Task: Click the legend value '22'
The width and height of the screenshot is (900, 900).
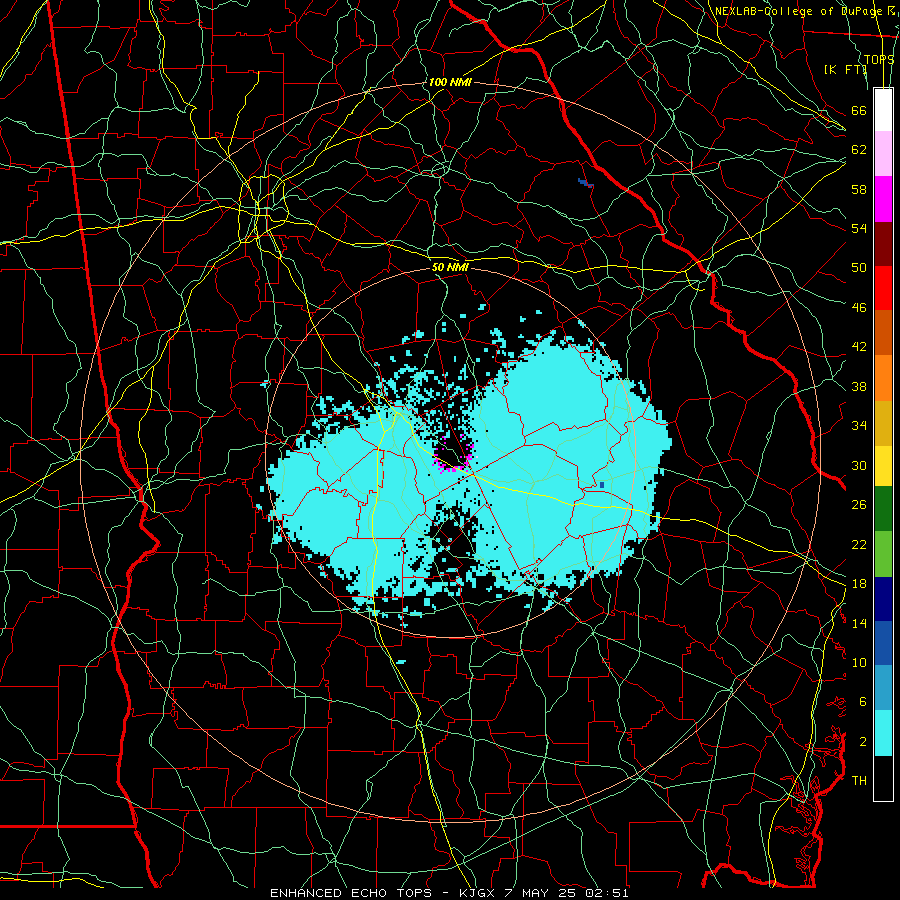Action: (x=859, y=544)
